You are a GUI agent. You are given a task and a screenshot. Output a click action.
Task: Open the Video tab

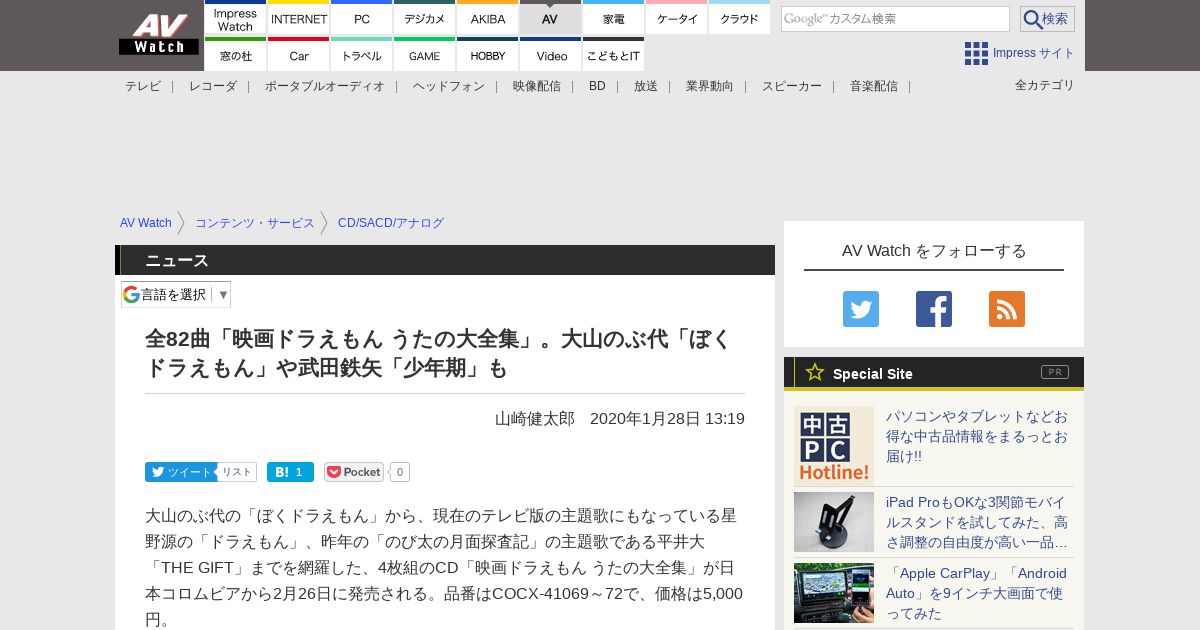tap(551, 55)
